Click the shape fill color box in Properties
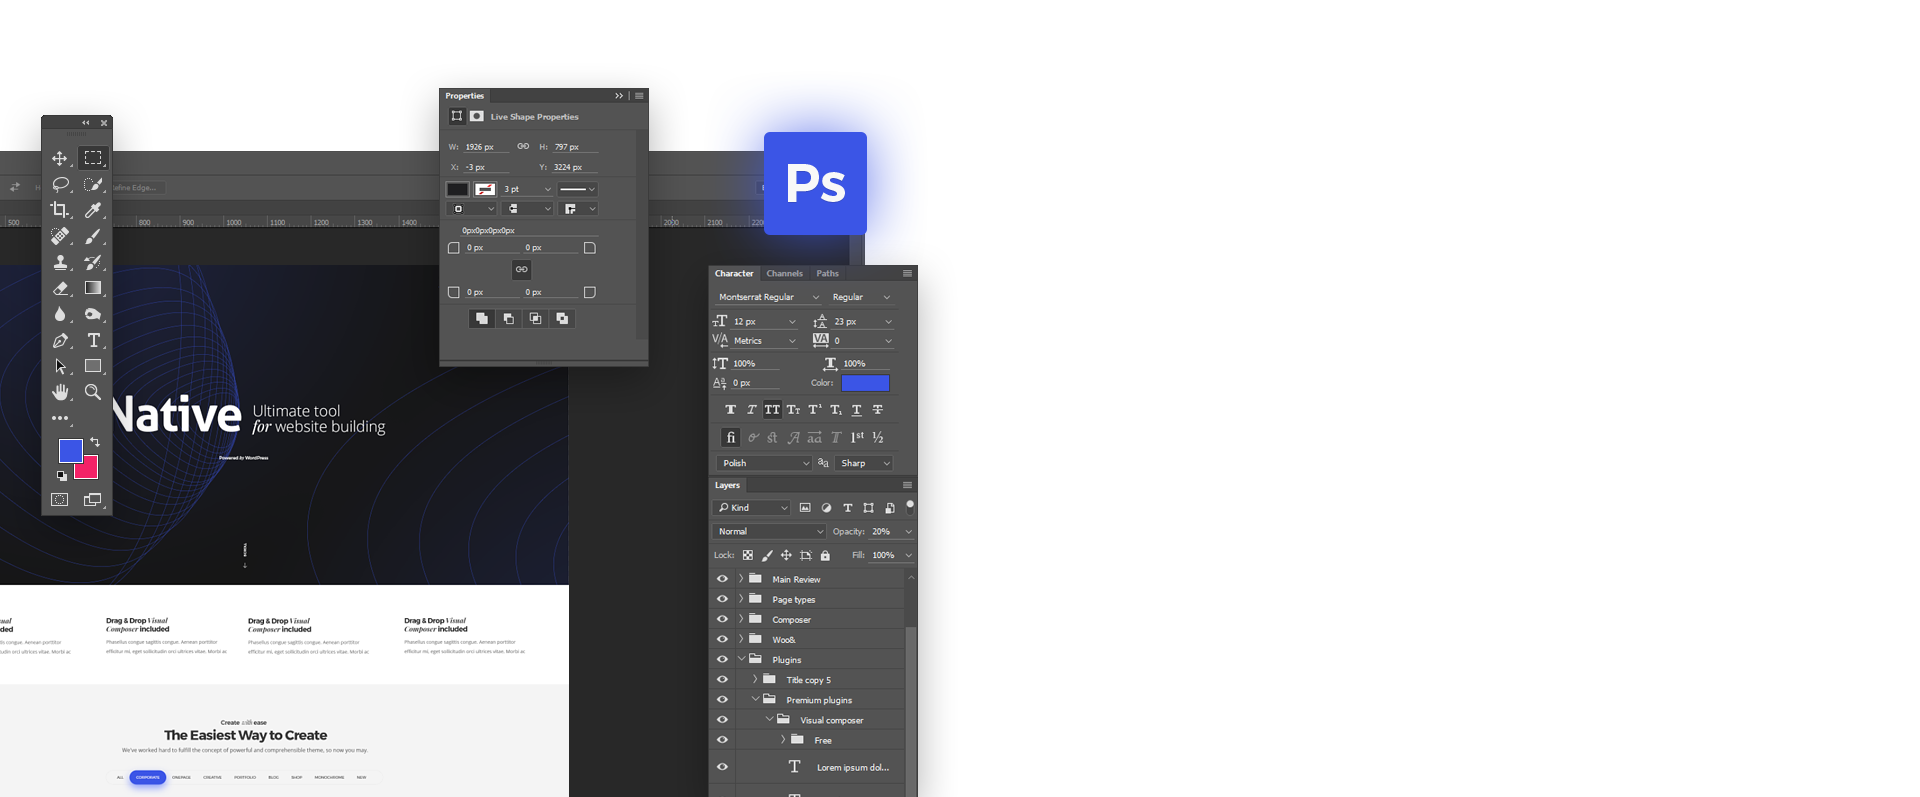Screen dimensions: 1920x797 tap(457, 189)
